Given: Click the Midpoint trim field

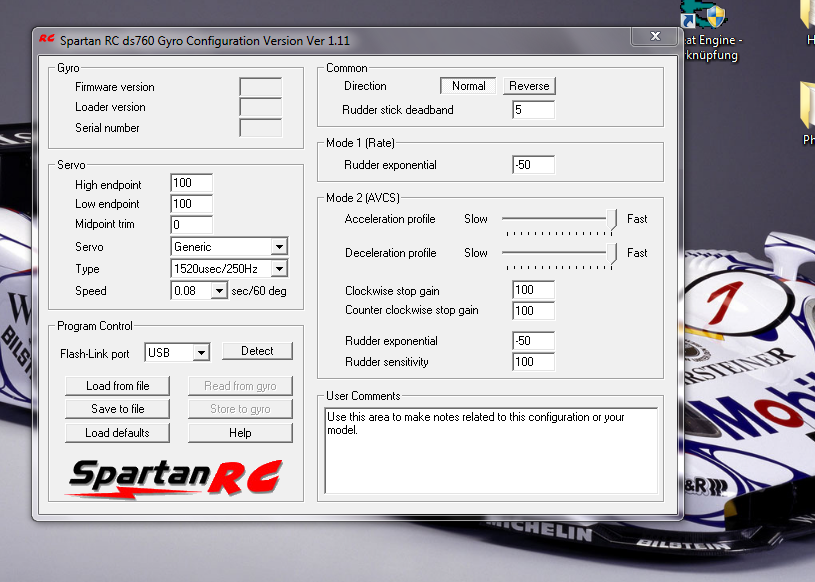Looking at the screenshot, I should 191,224.
